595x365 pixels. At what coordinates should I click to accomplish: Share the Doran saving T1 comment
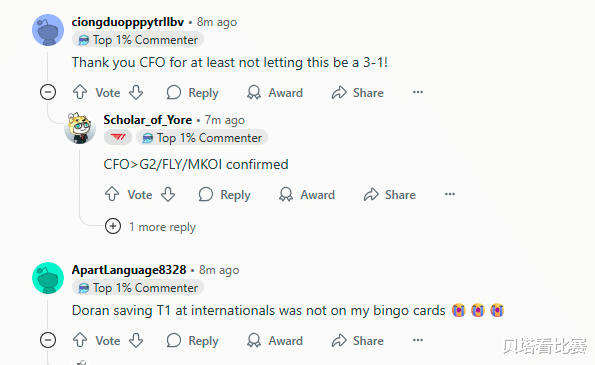tap(357, 341)
